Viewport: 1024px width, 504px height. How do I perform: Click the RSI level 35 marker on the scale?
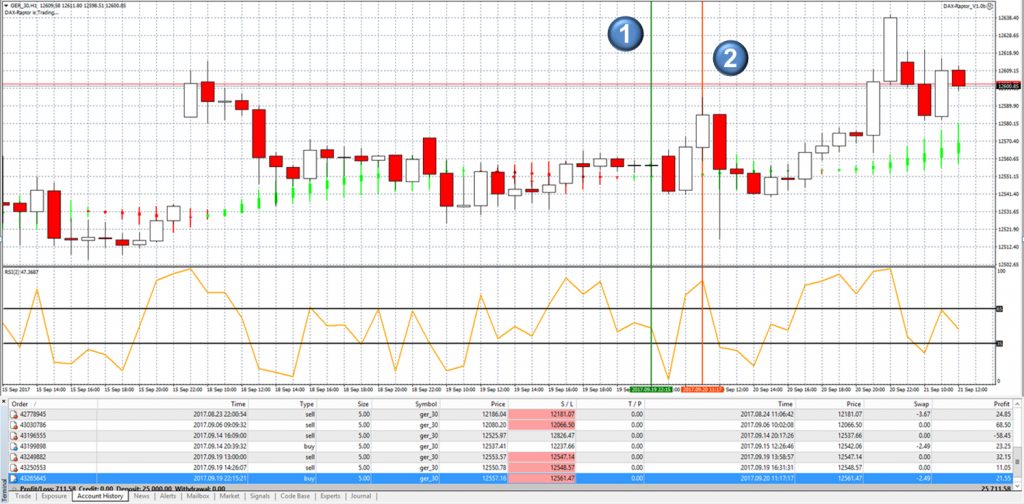(1000, 343)
